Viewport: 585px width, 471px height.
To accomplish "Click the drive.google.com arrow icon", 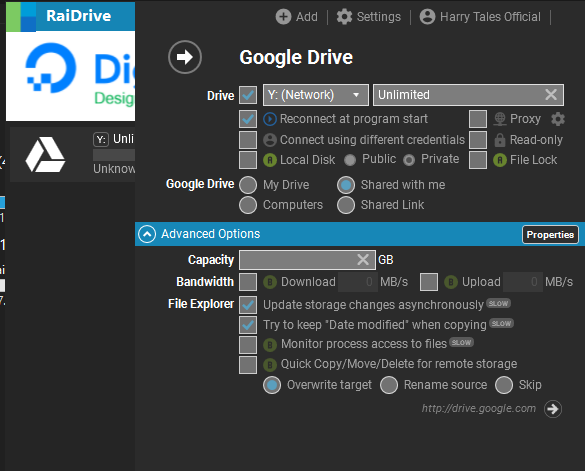I will click(x=553, y=409).
